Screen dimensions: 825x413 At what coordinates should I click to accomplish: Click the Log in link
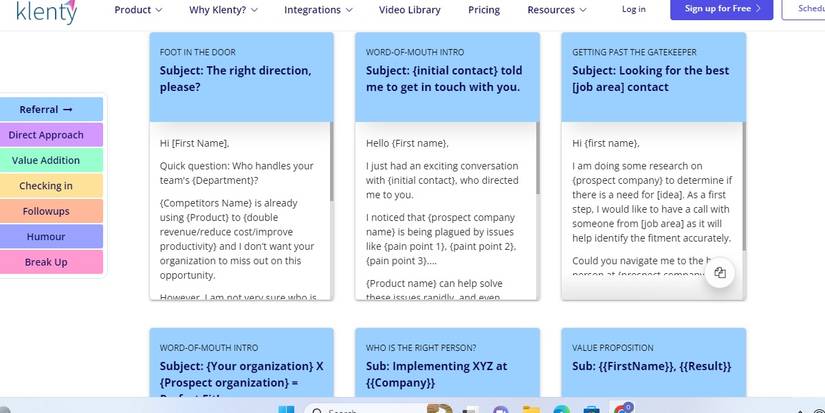point(634,9)
